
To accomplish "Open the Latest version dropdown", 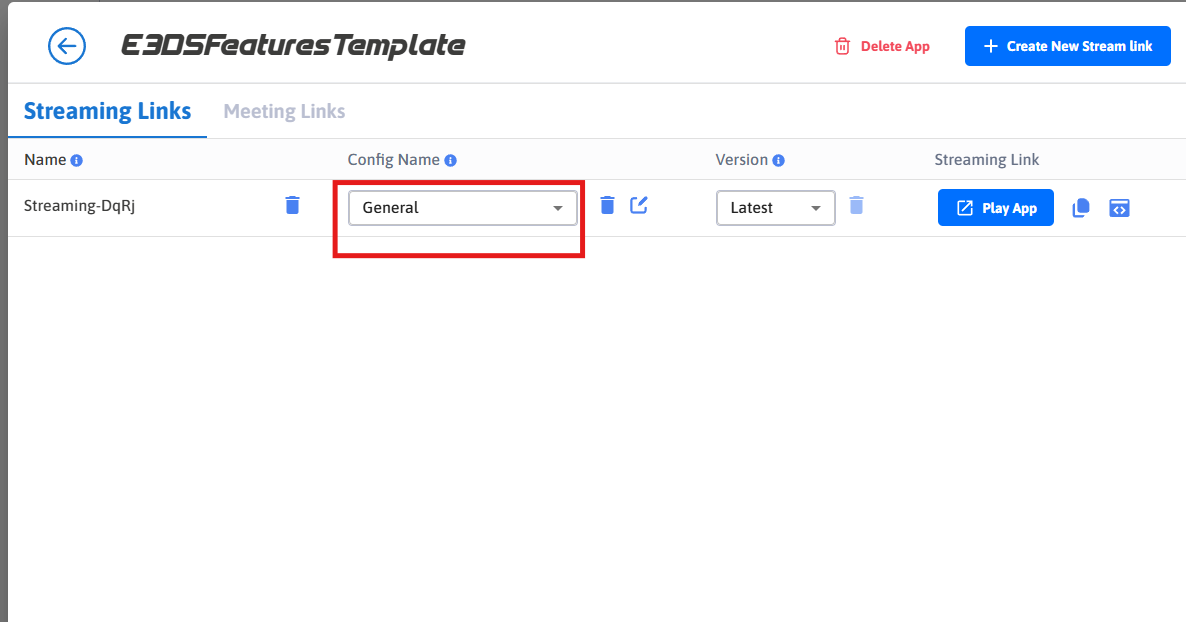I will point(775,207).
